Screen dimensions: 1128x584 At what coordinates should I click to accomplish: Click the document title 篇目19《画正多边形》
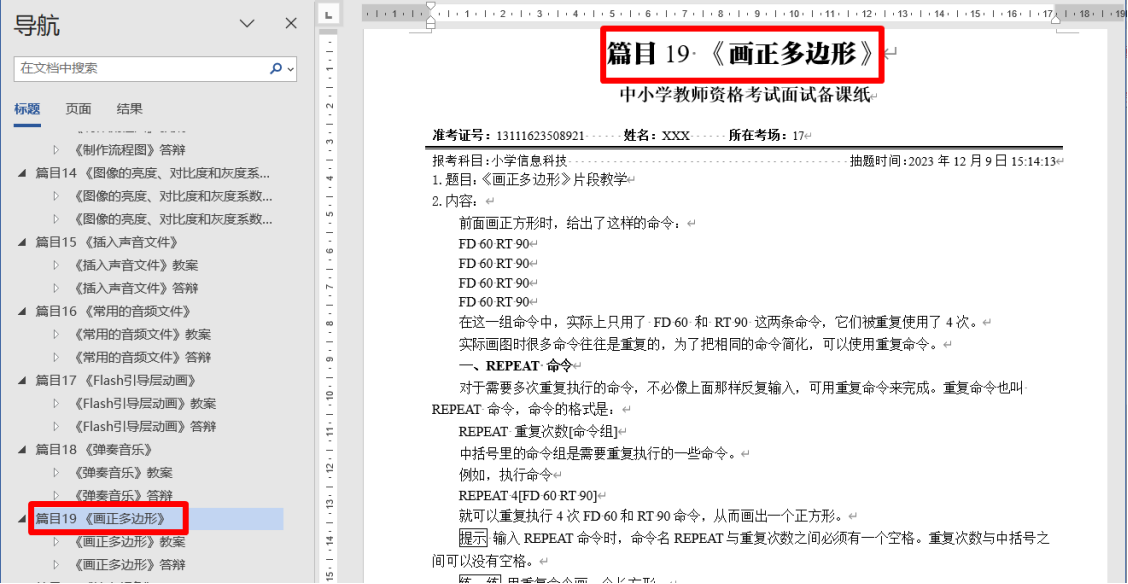[x=743, y=54]
